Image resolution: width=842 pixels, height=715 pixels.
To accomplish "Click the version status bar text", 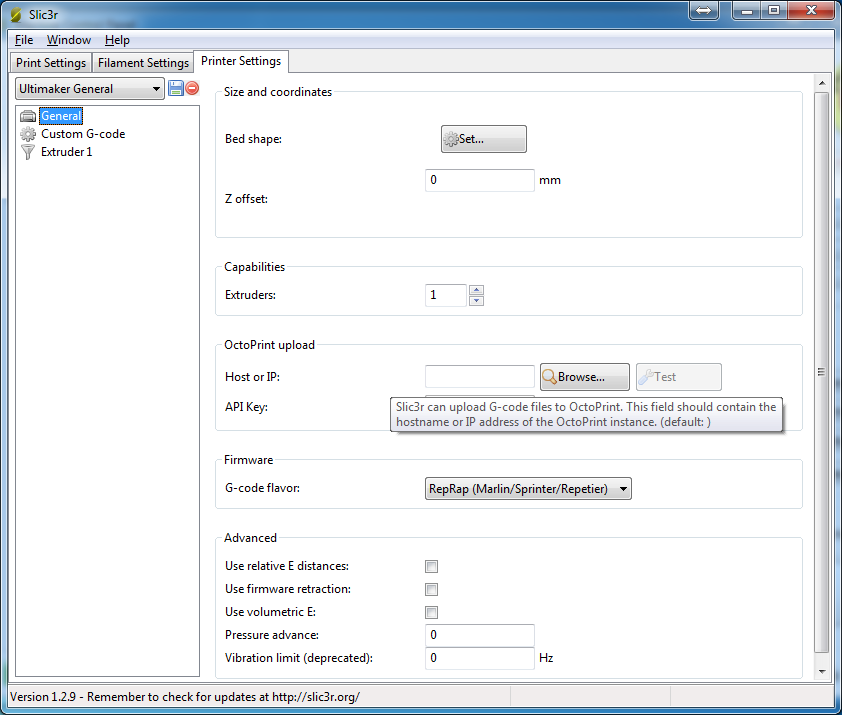I will pos(185,697).
